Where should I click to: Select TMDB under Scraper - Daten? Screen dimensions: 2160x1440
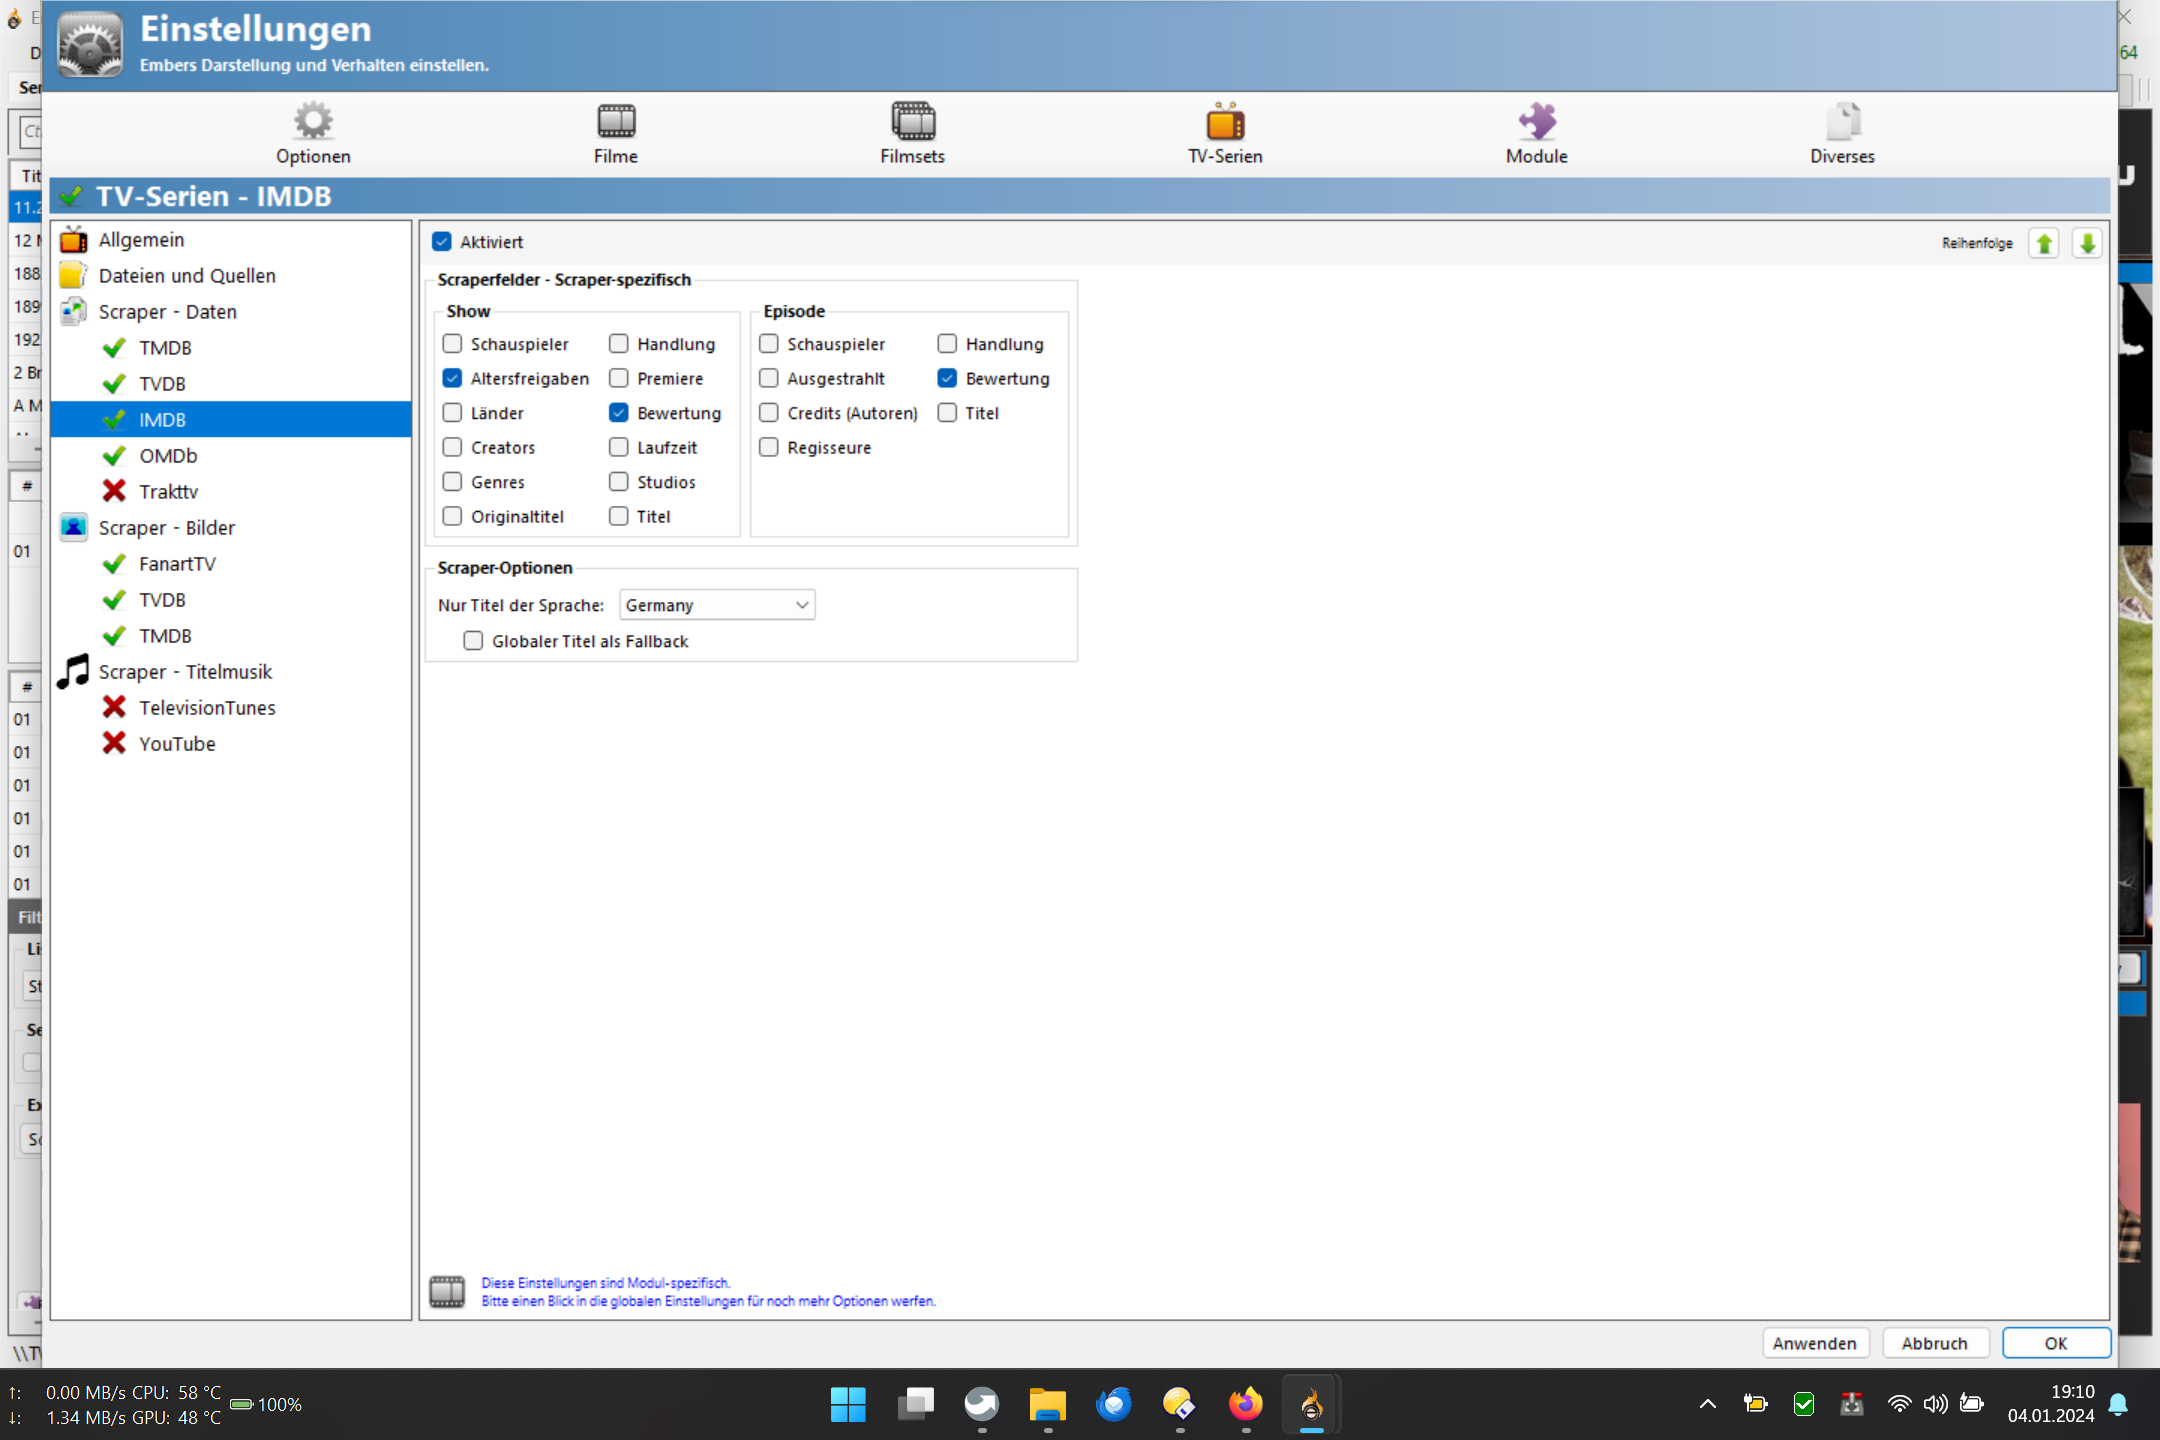[165, 348]
